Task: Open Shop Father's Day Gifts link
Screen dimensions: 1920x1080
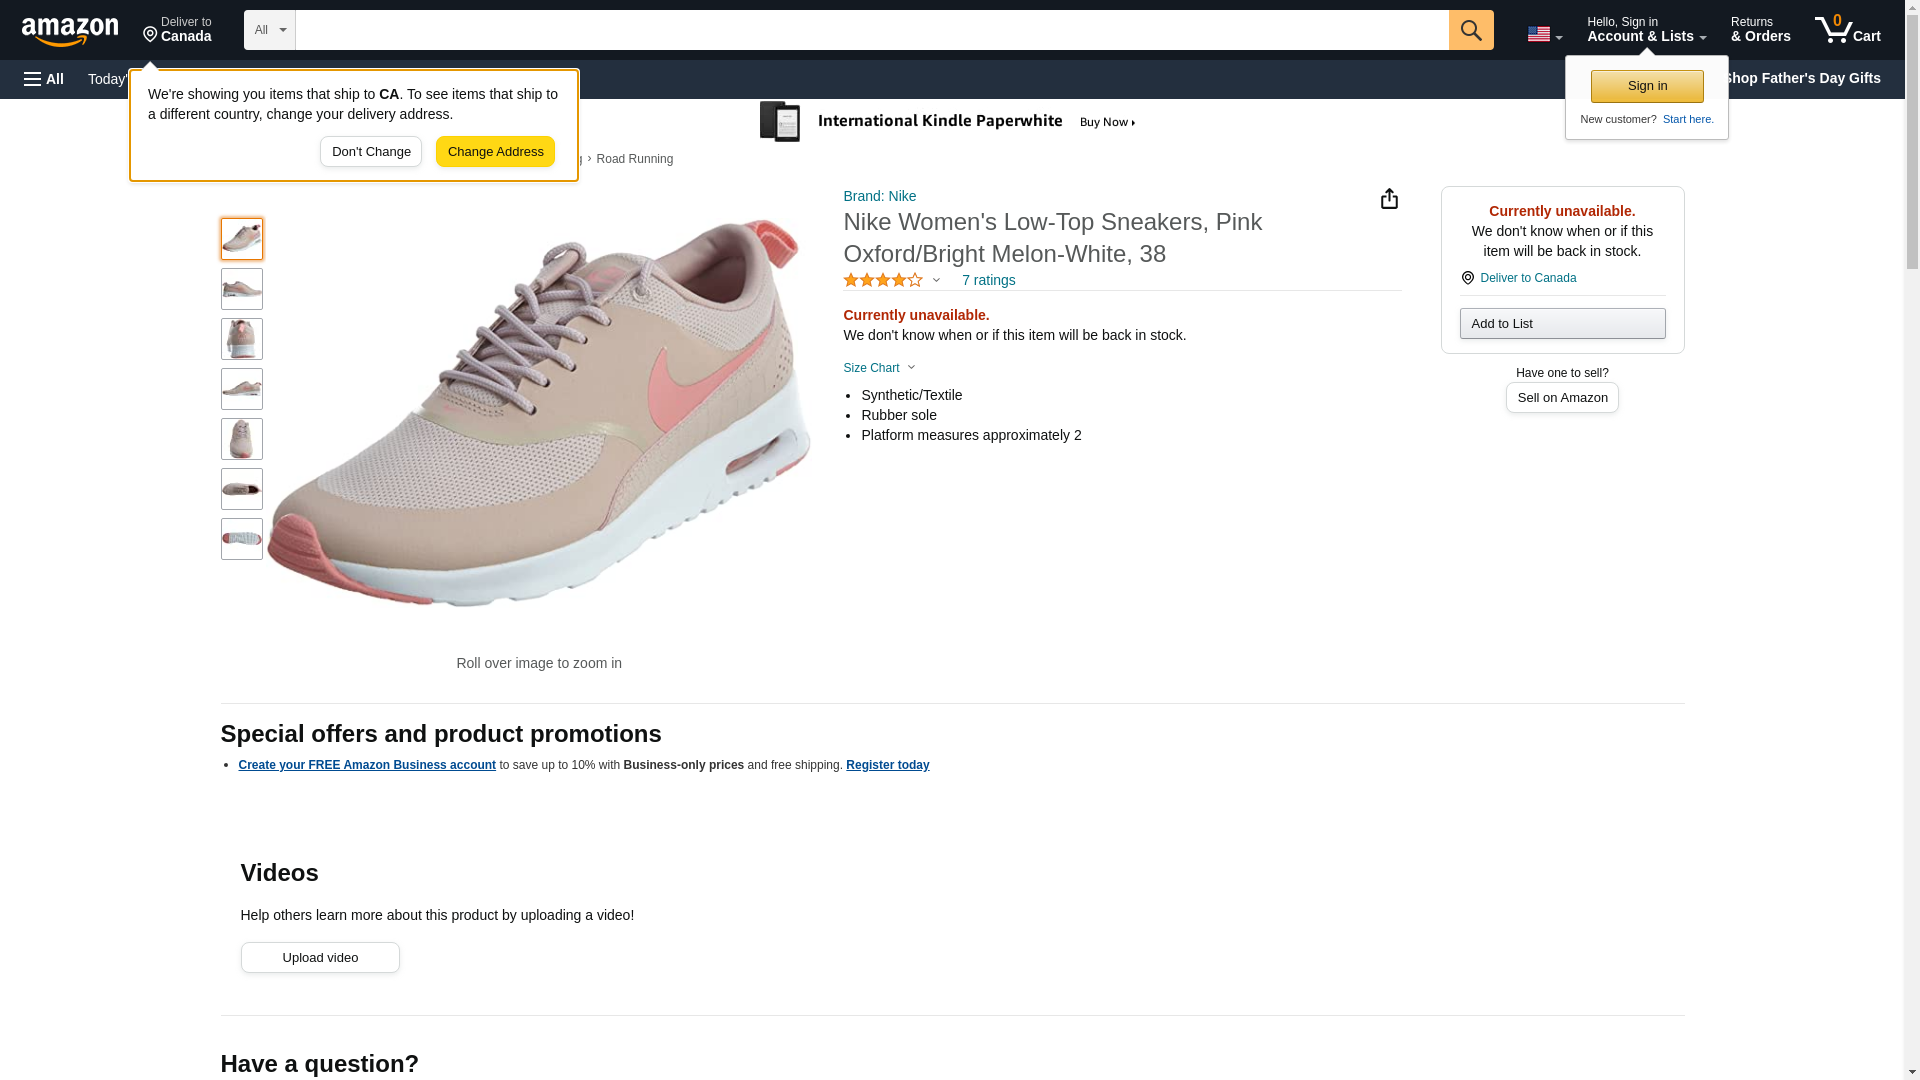Action: click(x=1801, y=78)
